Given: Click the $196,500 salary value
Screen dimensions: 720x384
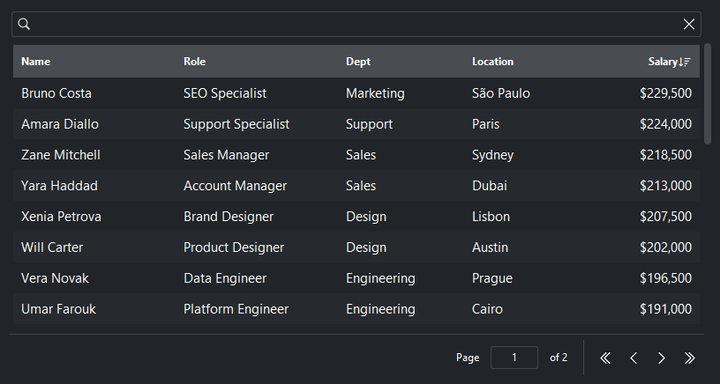Looking at the screenshot, I should pos(666,278).
